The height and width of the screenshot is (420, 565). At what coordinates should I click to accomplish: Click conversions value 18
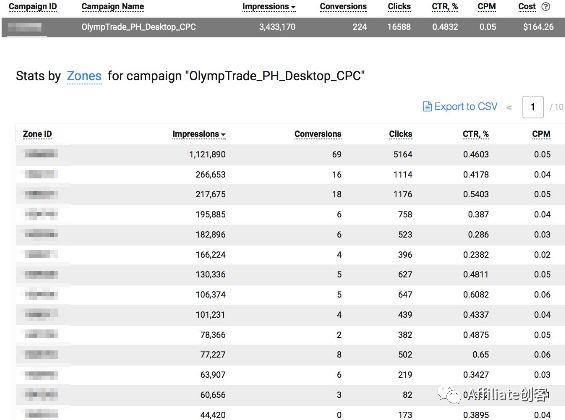pyautogui.click(x=337, y=195)
